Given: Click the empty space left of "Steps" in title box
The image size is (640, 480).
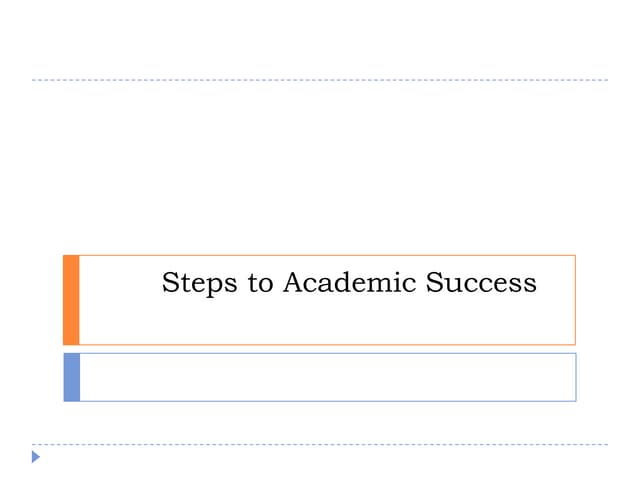Looking at the screenshot, I should click(120, 284).
